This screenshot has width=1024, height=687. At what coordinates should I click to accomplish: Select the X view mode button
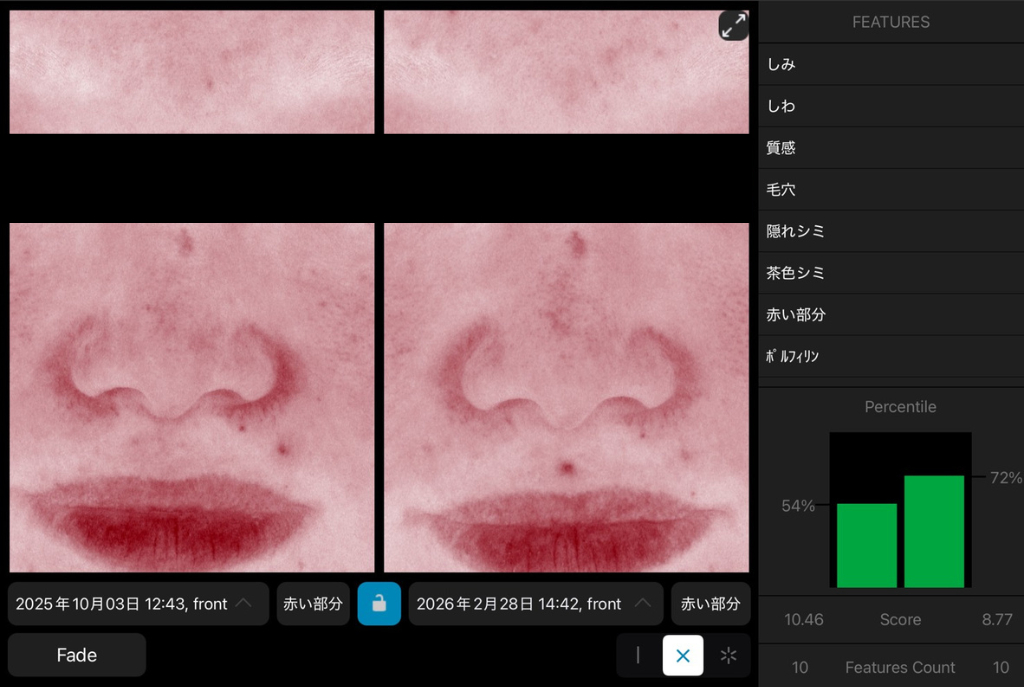(683, 655)
